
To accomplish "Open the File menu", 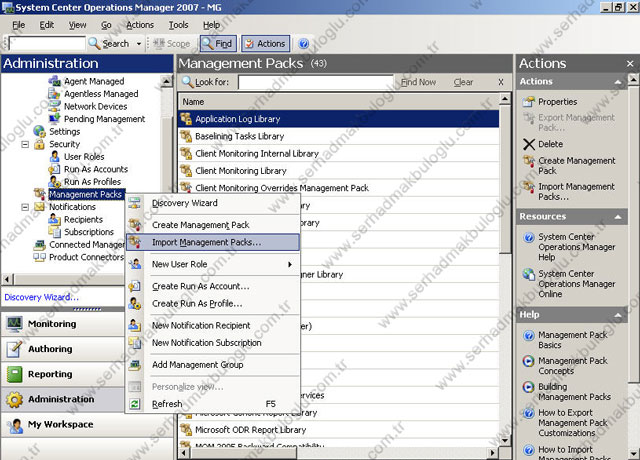I will (18, 25).
